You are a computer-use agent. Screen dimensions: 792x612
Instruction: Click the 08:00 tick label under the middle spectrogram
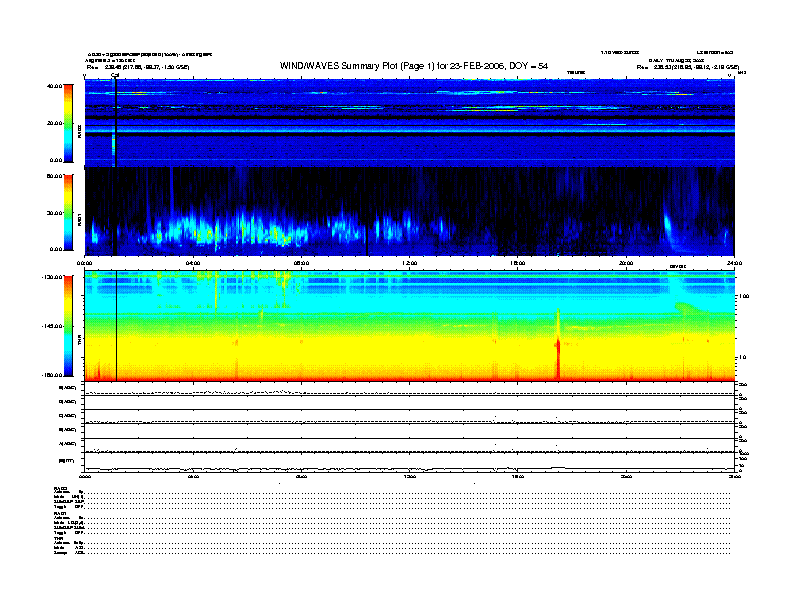click(301, 263)
